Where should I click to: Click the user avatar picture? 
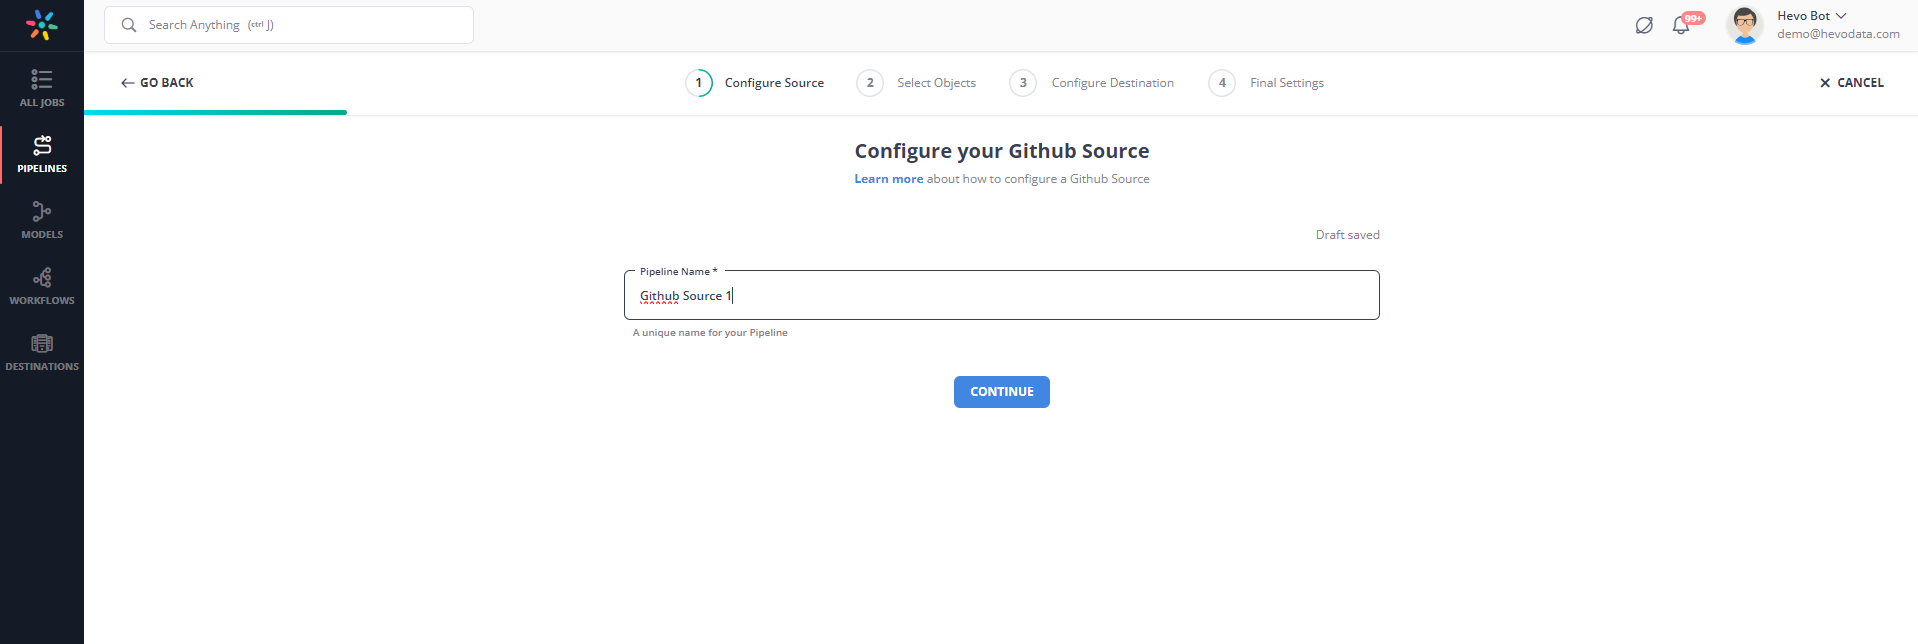[x=1745, y=25]
